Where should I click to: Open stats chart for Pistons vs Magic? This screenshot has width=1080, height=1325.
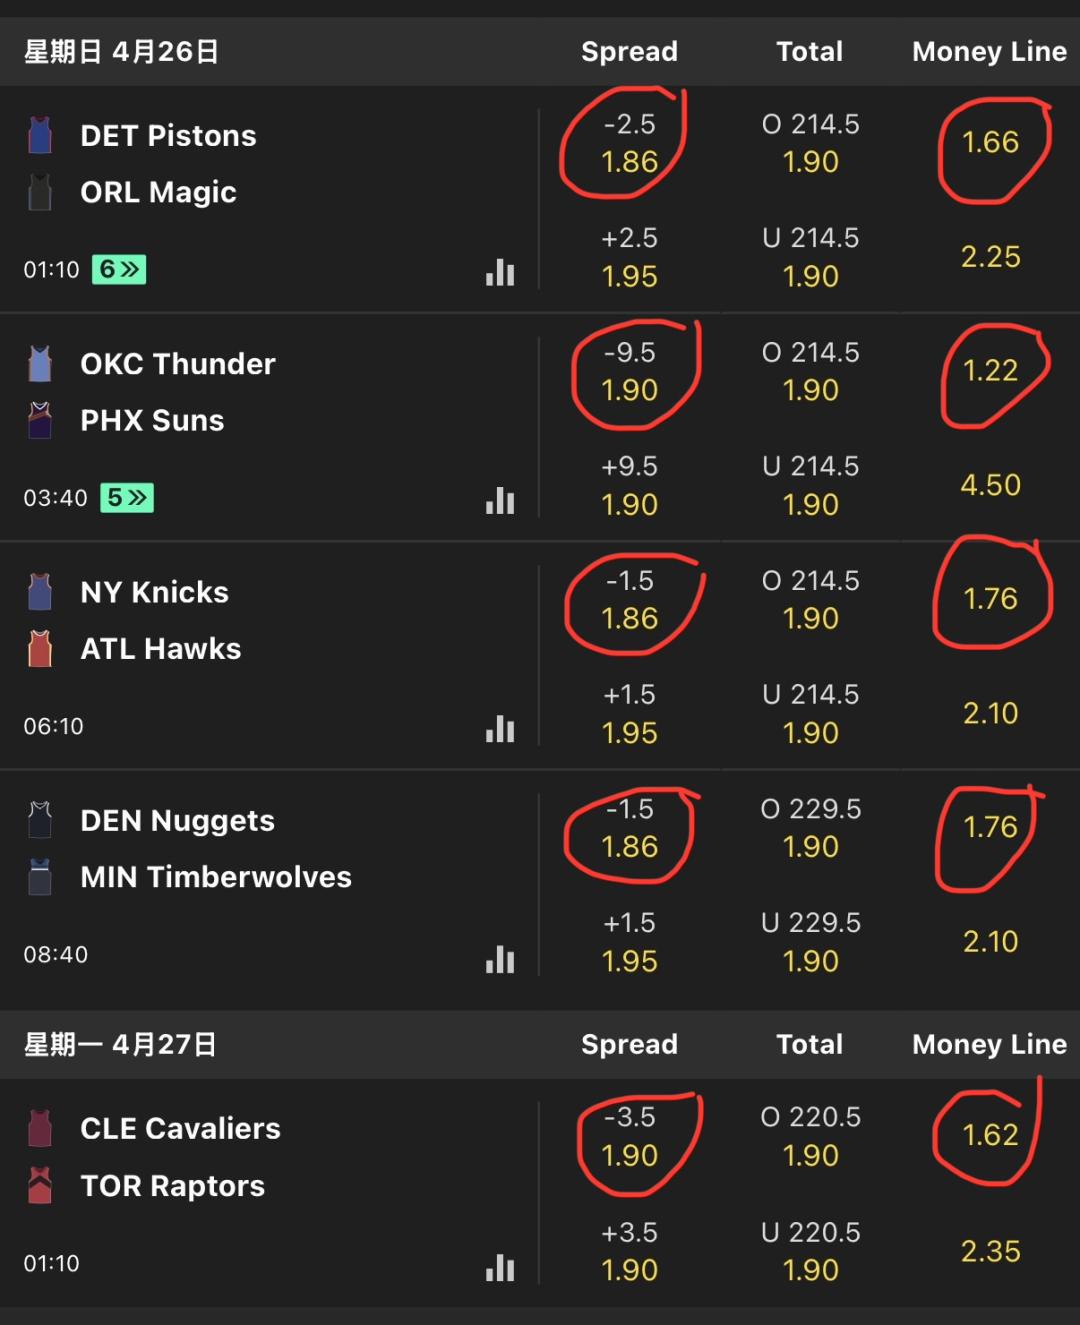500,272
